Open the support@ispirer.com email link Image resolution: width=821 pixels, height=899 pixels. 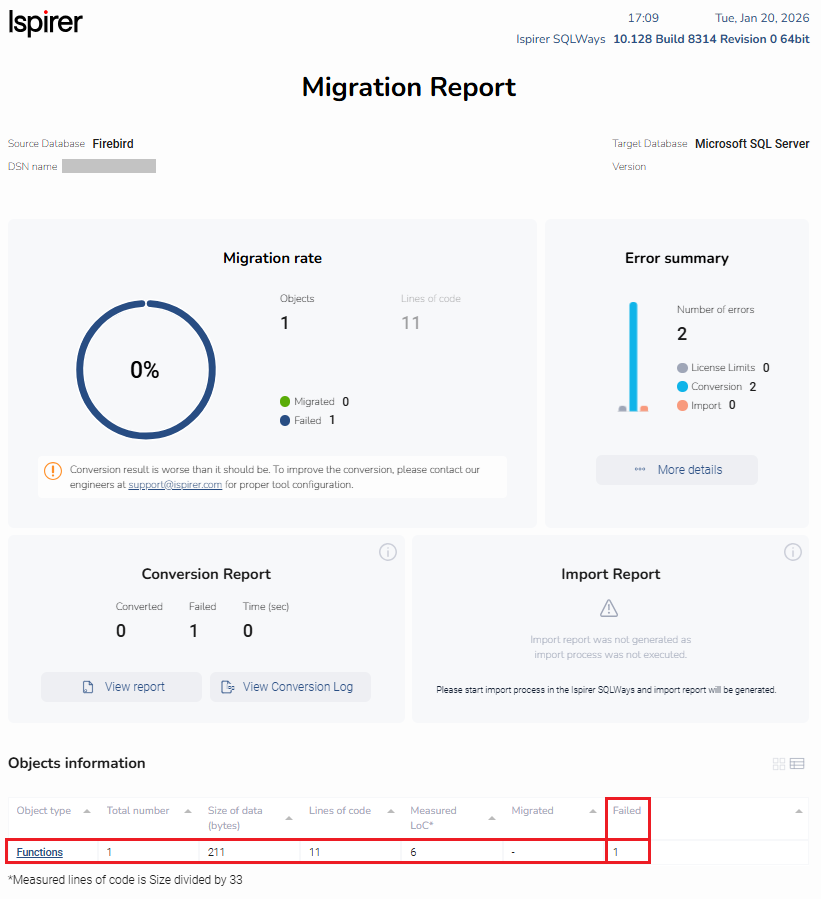pos(175,485)
